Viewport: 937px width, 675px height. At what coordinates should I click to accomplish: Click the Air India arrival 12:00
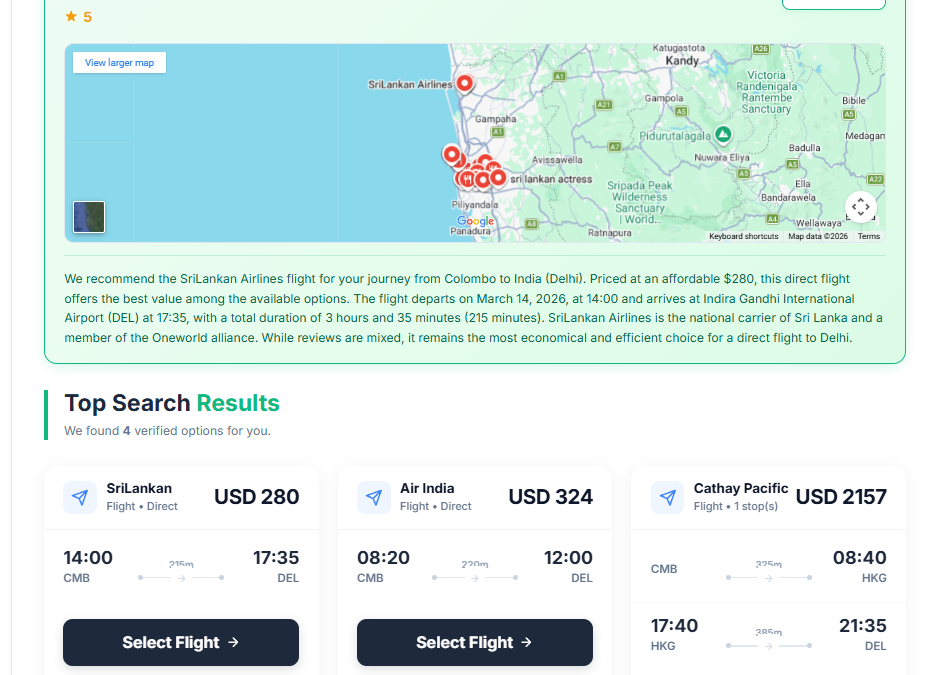(568, 558)
